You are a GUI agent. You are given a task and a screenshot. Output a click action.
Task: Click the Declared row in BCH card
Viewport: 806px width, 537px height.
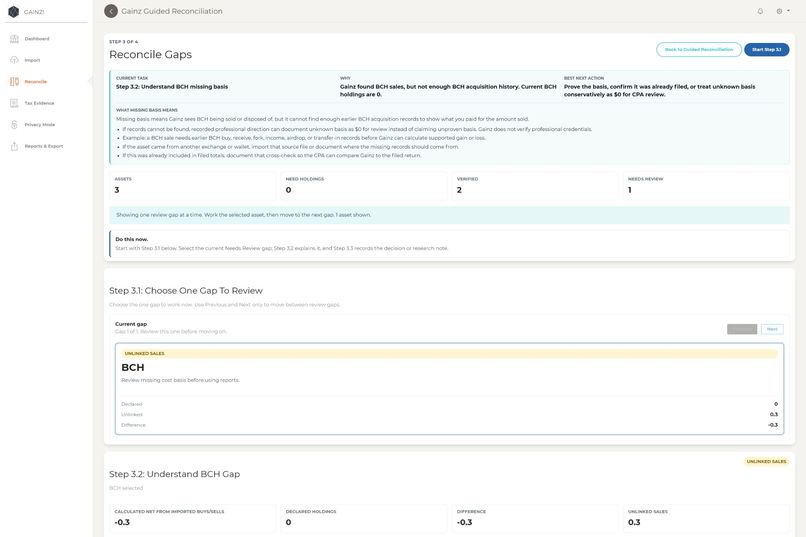[x=449, y=404]
